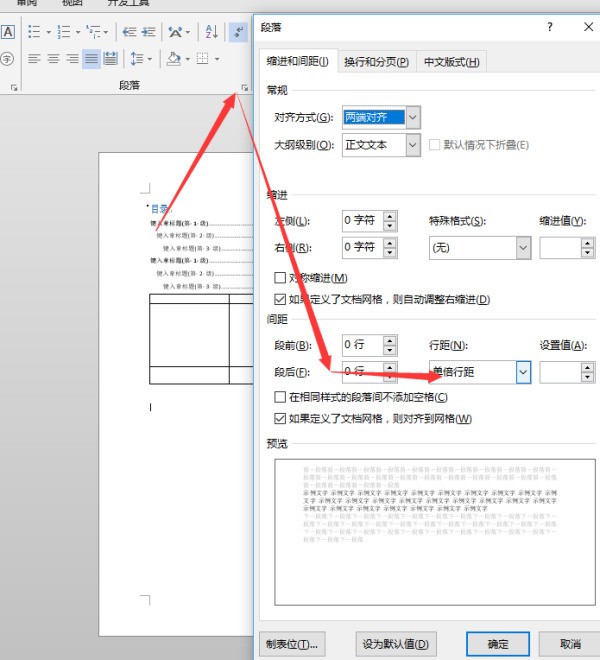The image size is (600, 660).
Task: Open 特殊格式 special format dropdown
Action: (523, 248)
